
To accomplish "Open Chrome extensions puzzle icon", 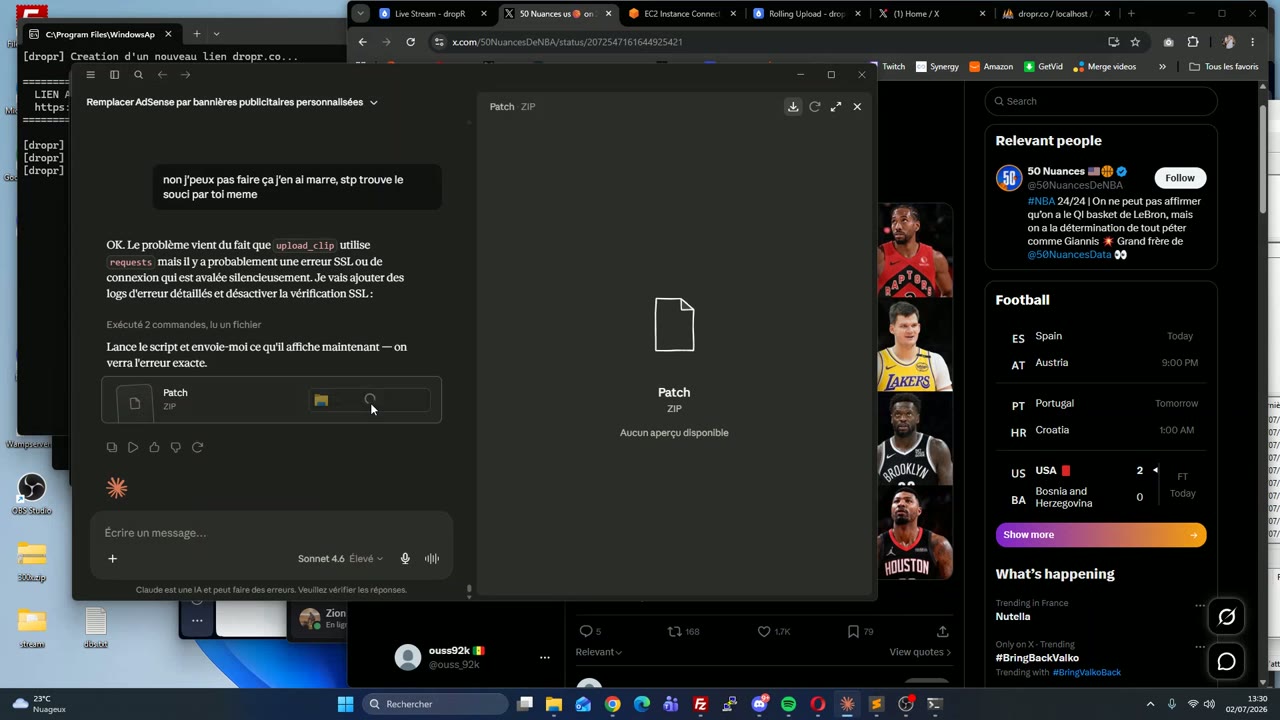I will click(x=1193, y=42).
